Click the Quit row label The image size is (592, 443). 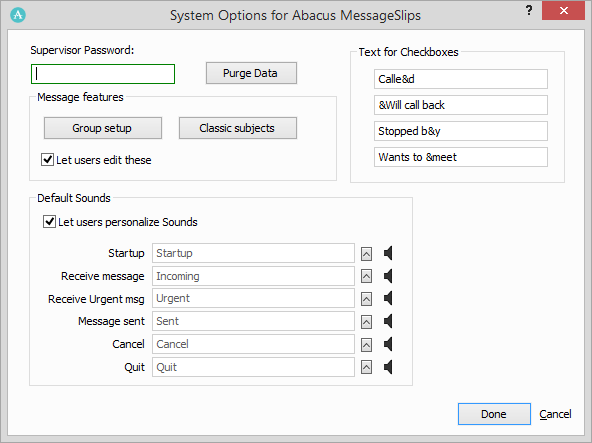click(134, 367)
